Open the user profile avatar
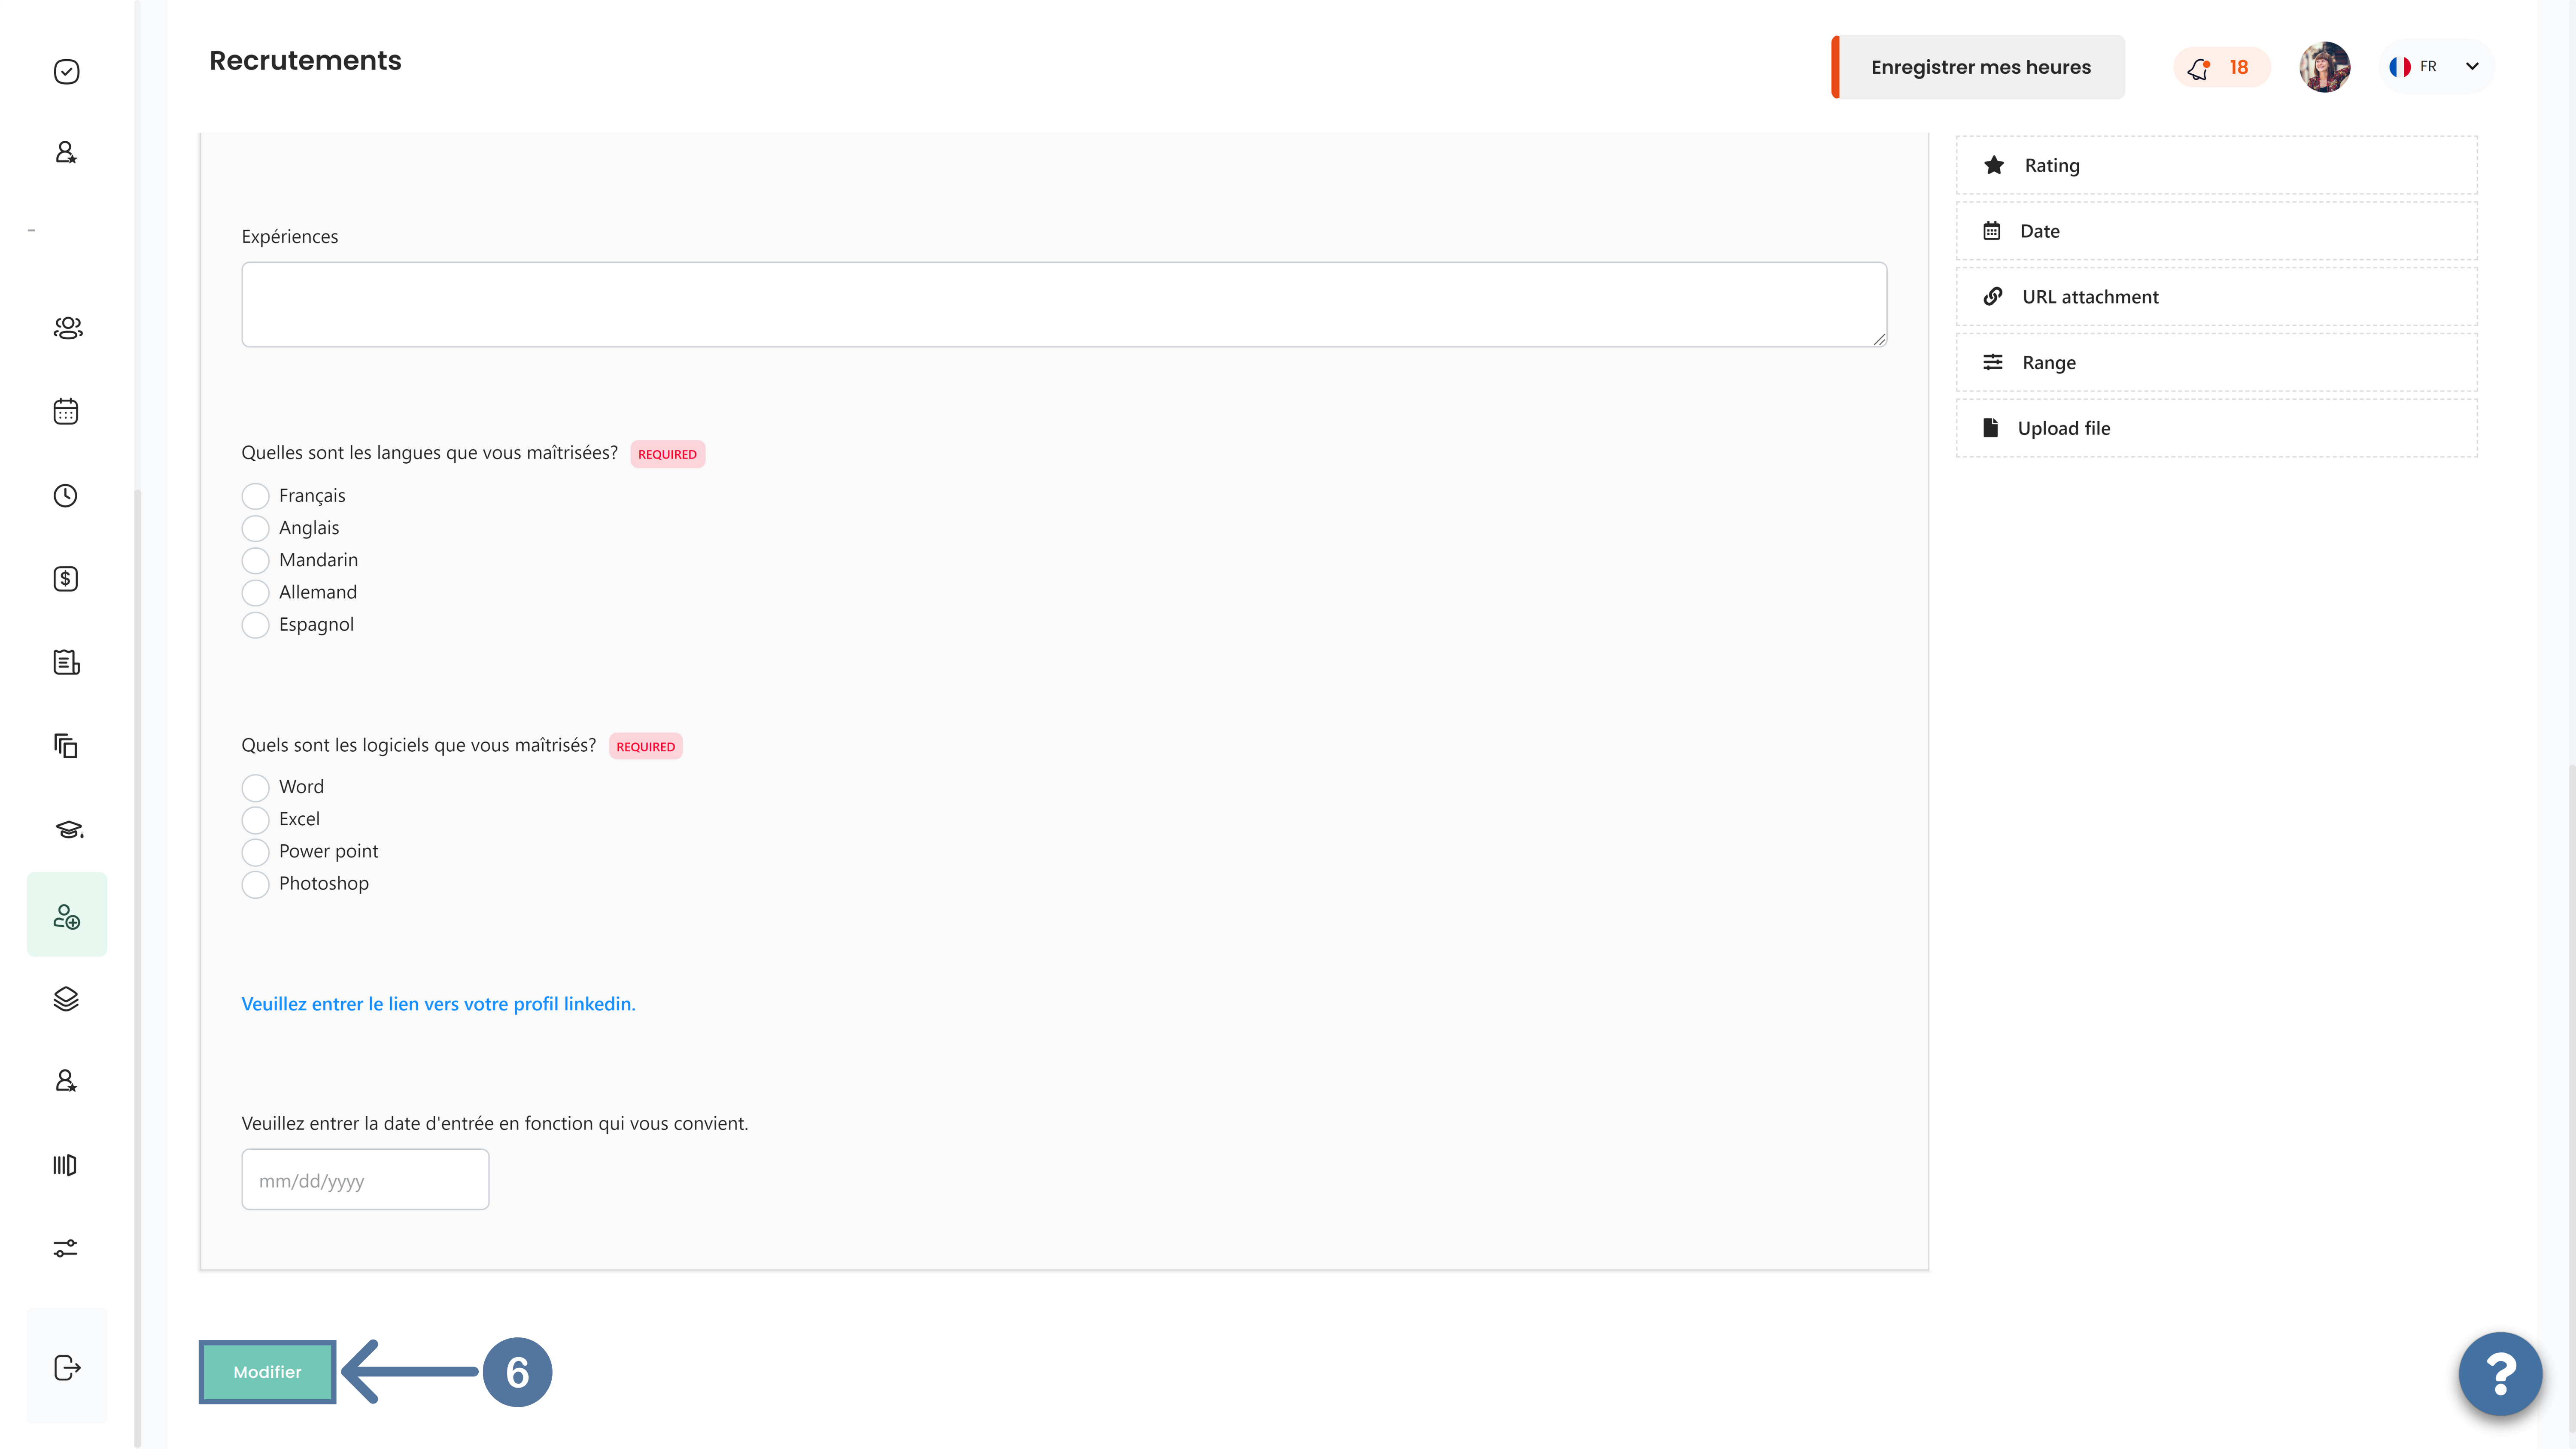This screenshot has height=1449, width=2576. point(2324,67)
